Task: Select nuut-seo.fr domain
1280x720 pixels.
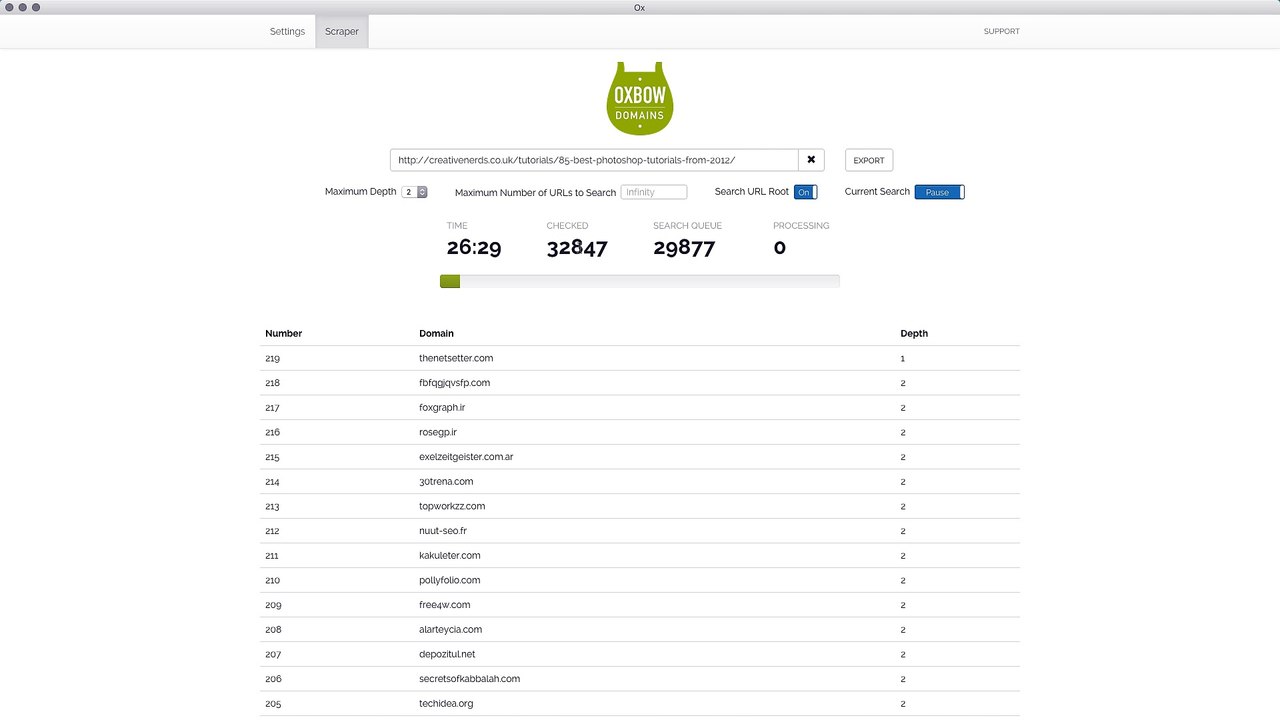Action: [443, 531]
